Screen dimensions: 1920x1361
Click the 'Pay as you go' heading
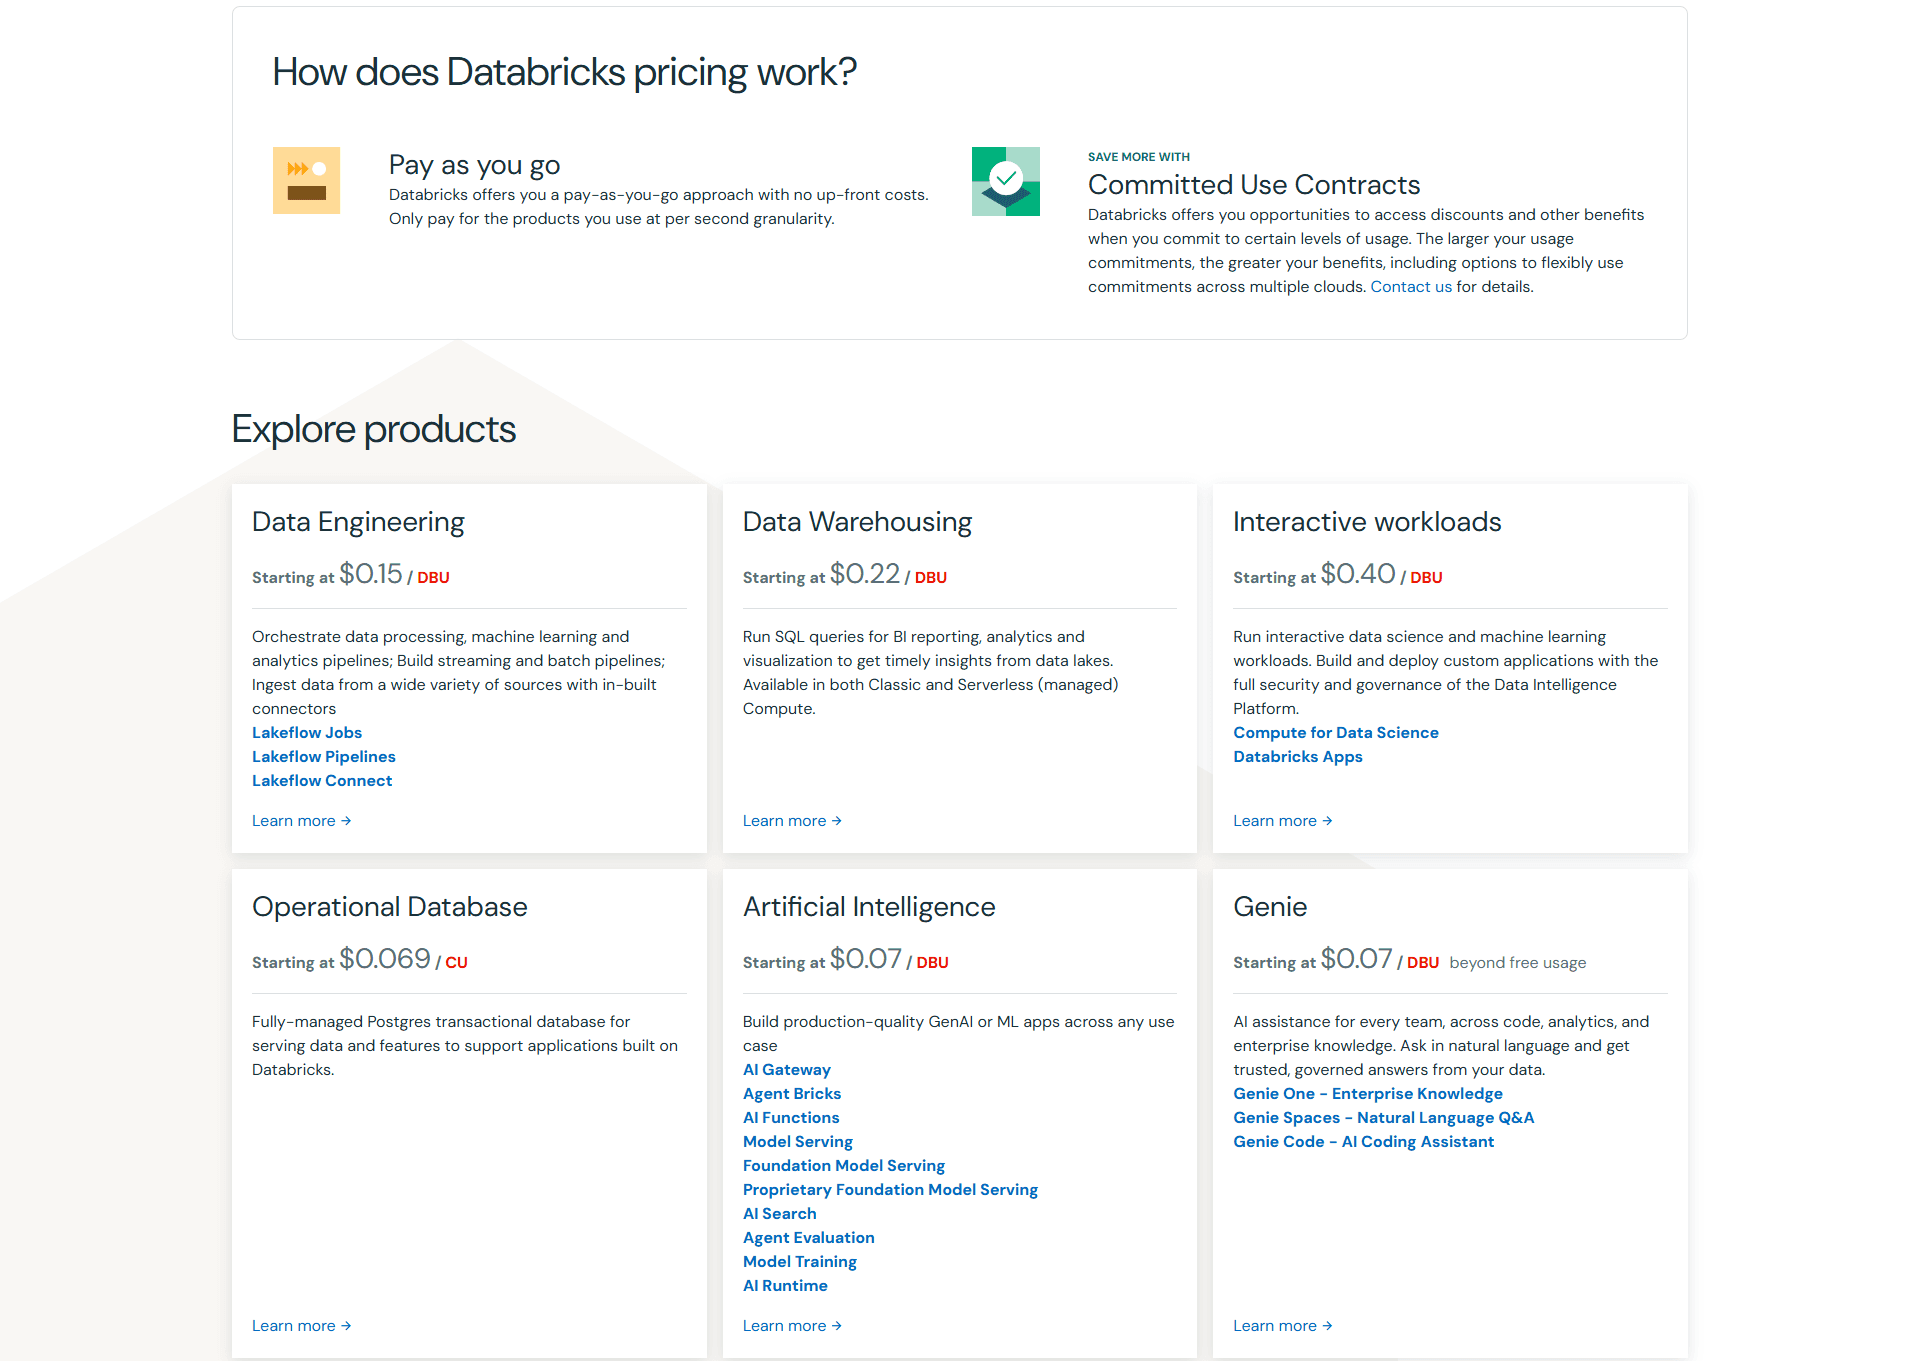click(474, 165)
